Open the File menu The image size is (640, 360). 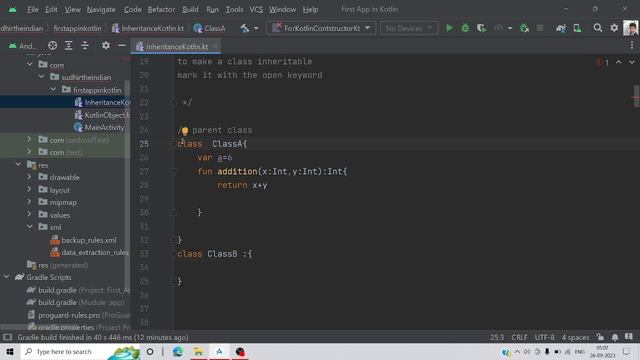click(33, 9)
